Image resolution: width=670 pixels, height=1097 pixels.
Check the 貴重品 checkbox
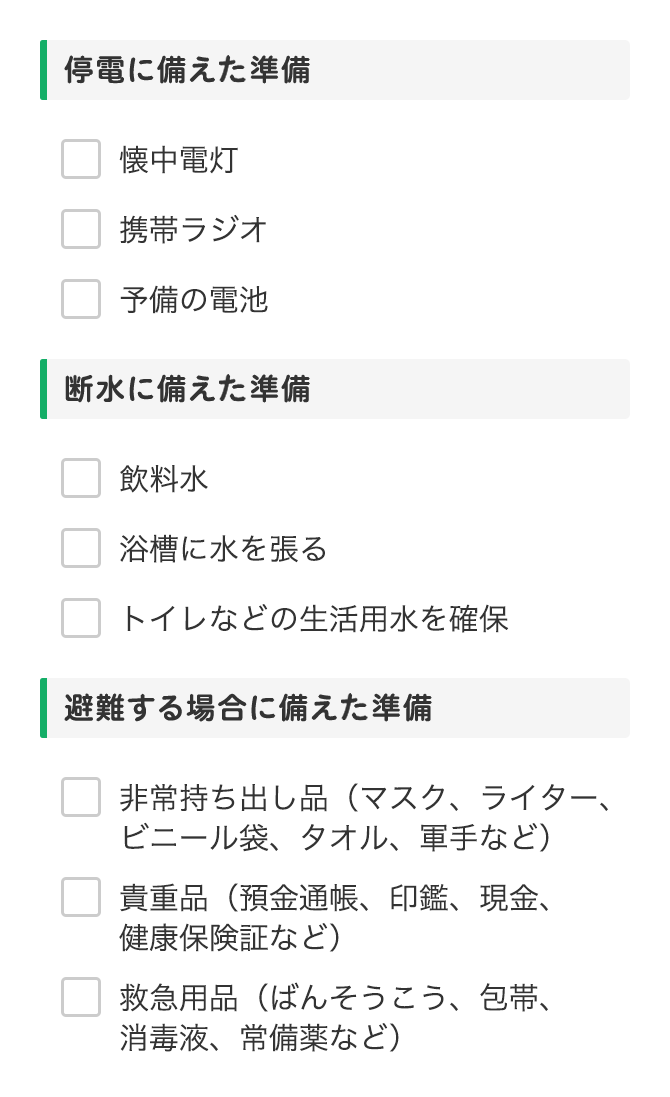(81, 897)
